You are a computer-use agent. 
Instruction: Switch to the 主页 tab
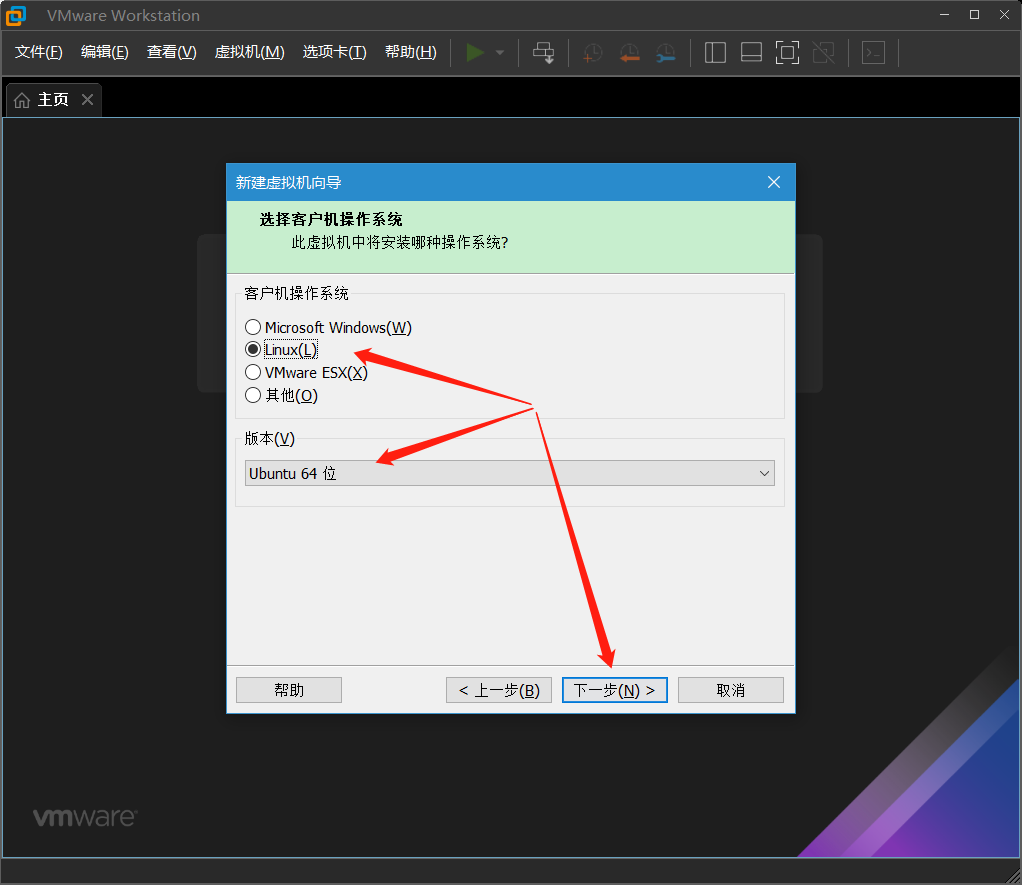[x=53, y=100]
